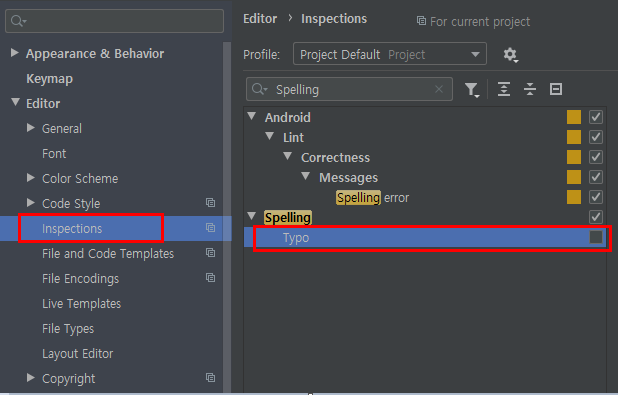Click the Profile label text
Screen dimensions: 618x395
click(262, 54)
